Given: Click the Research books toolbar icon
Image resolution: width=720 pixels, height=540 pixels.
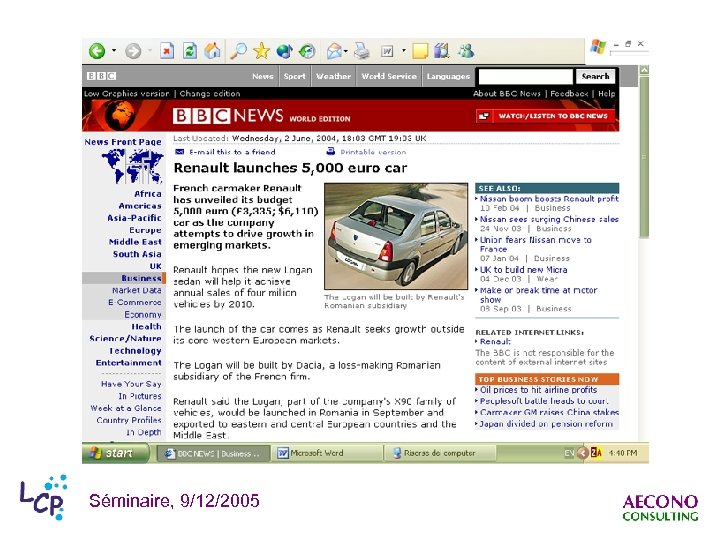Looking at the screenshot, I should (442, 51).
